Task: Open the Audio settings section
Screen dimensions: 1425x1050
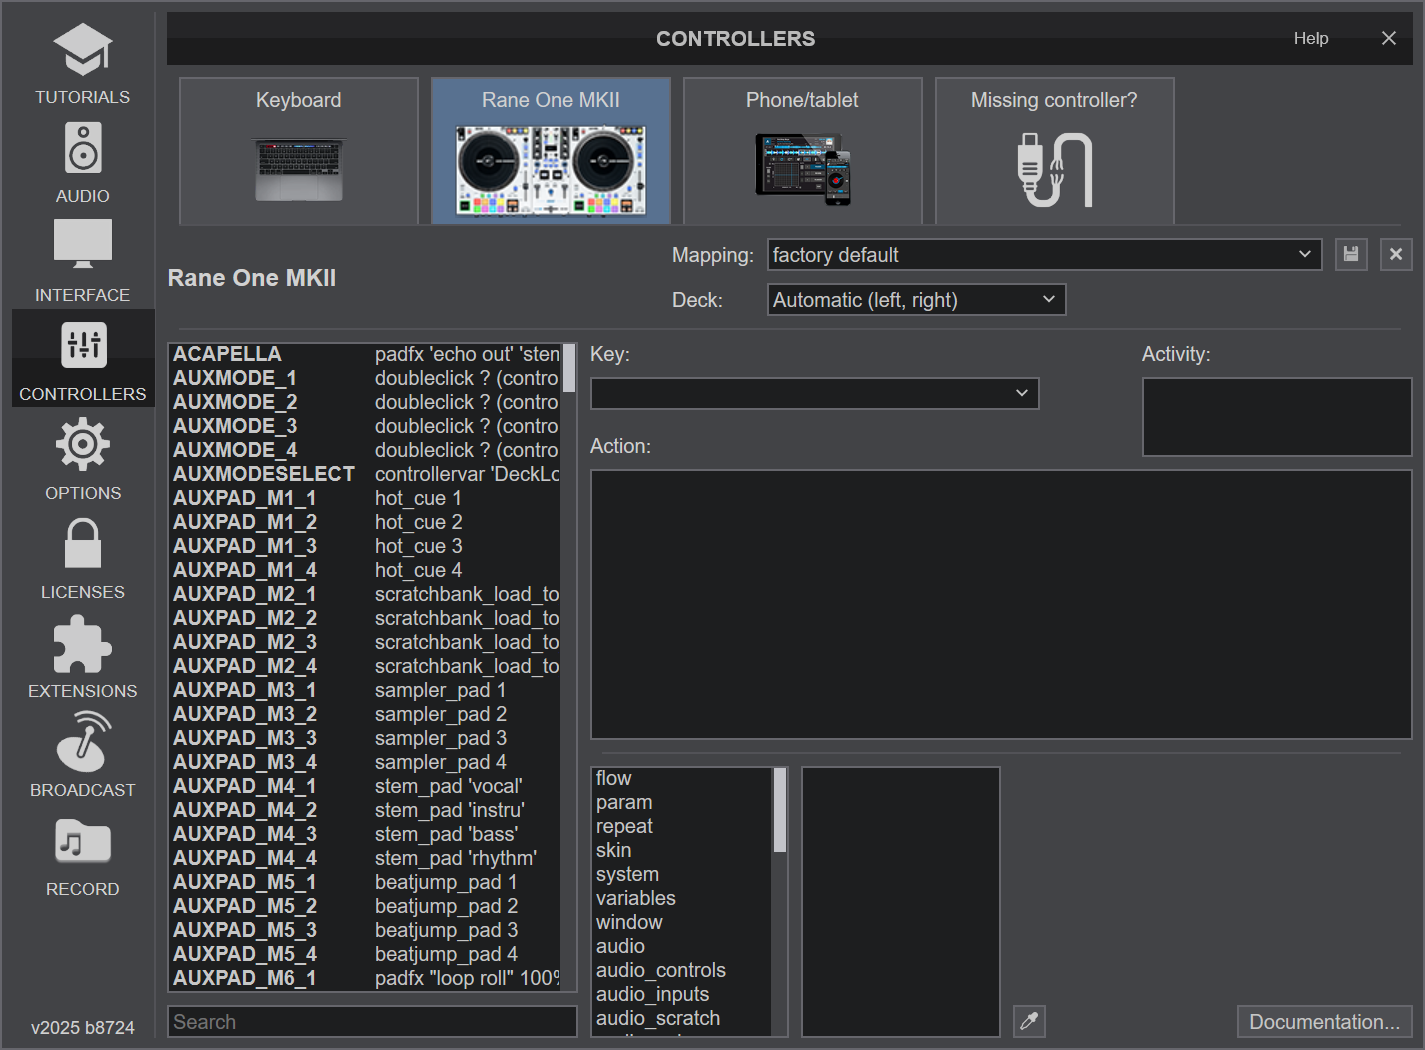Action: 82,163
